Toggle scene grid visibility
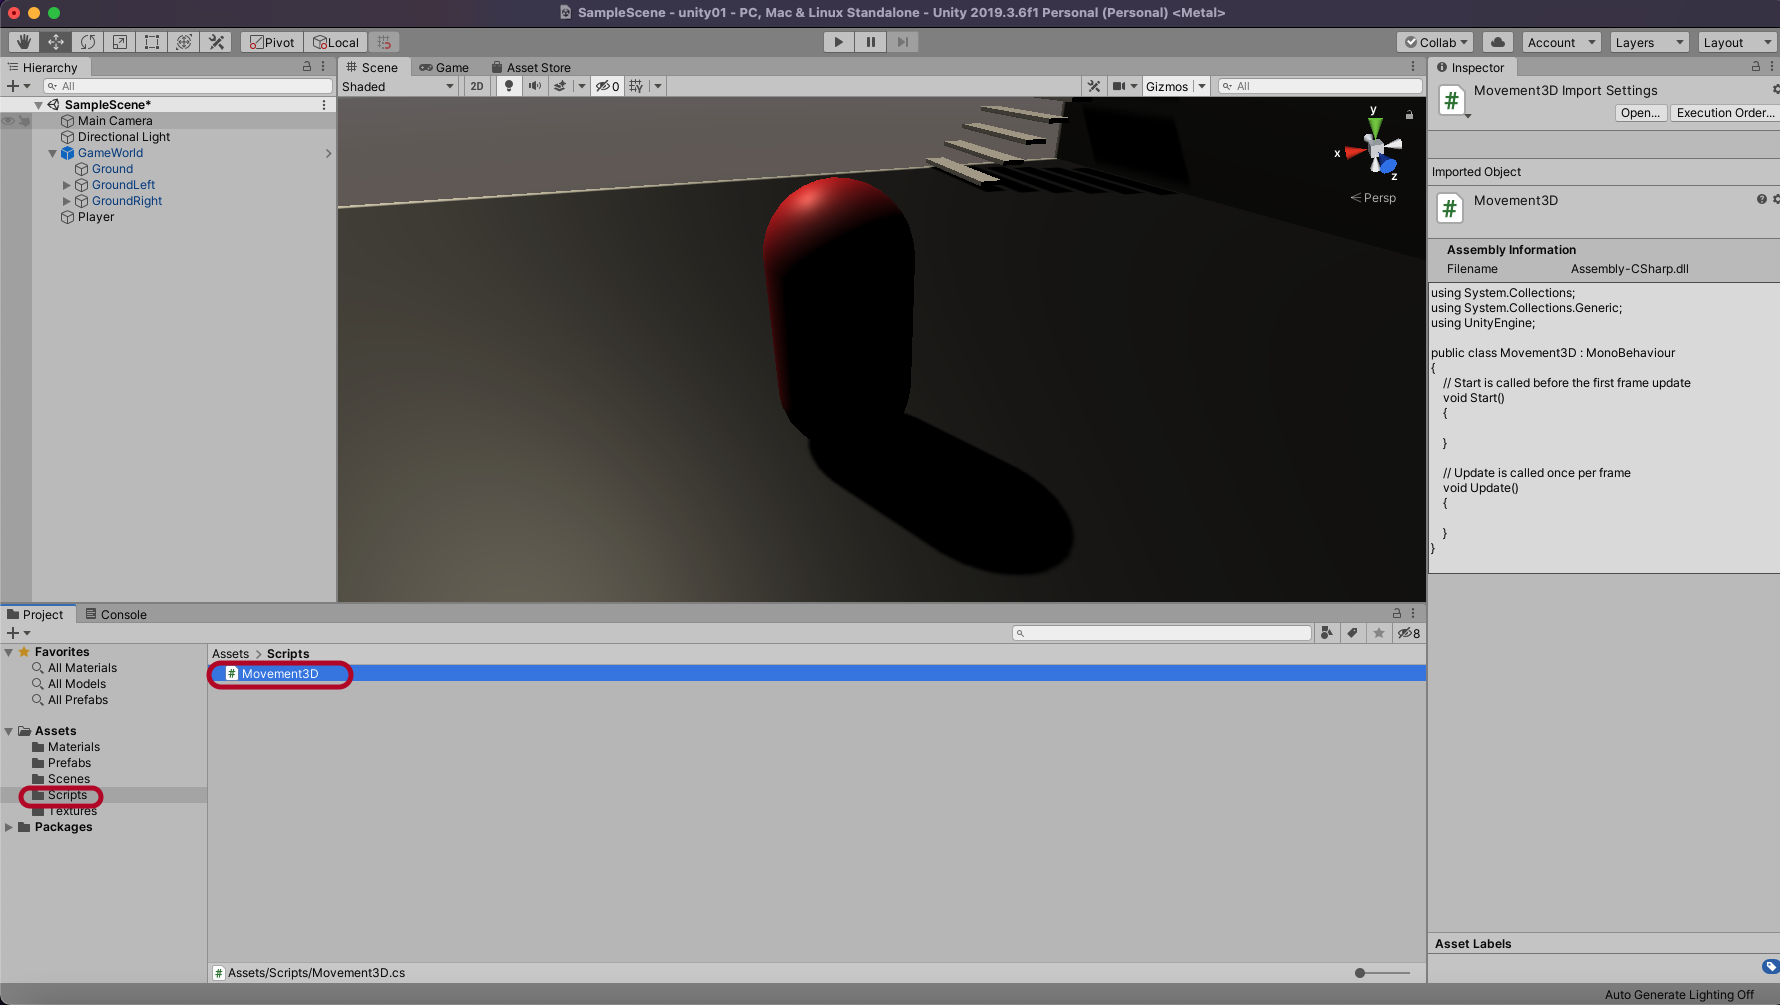Image resolution: width=1780 pixels, height=1005 pixels. click(x=636, y=86)
